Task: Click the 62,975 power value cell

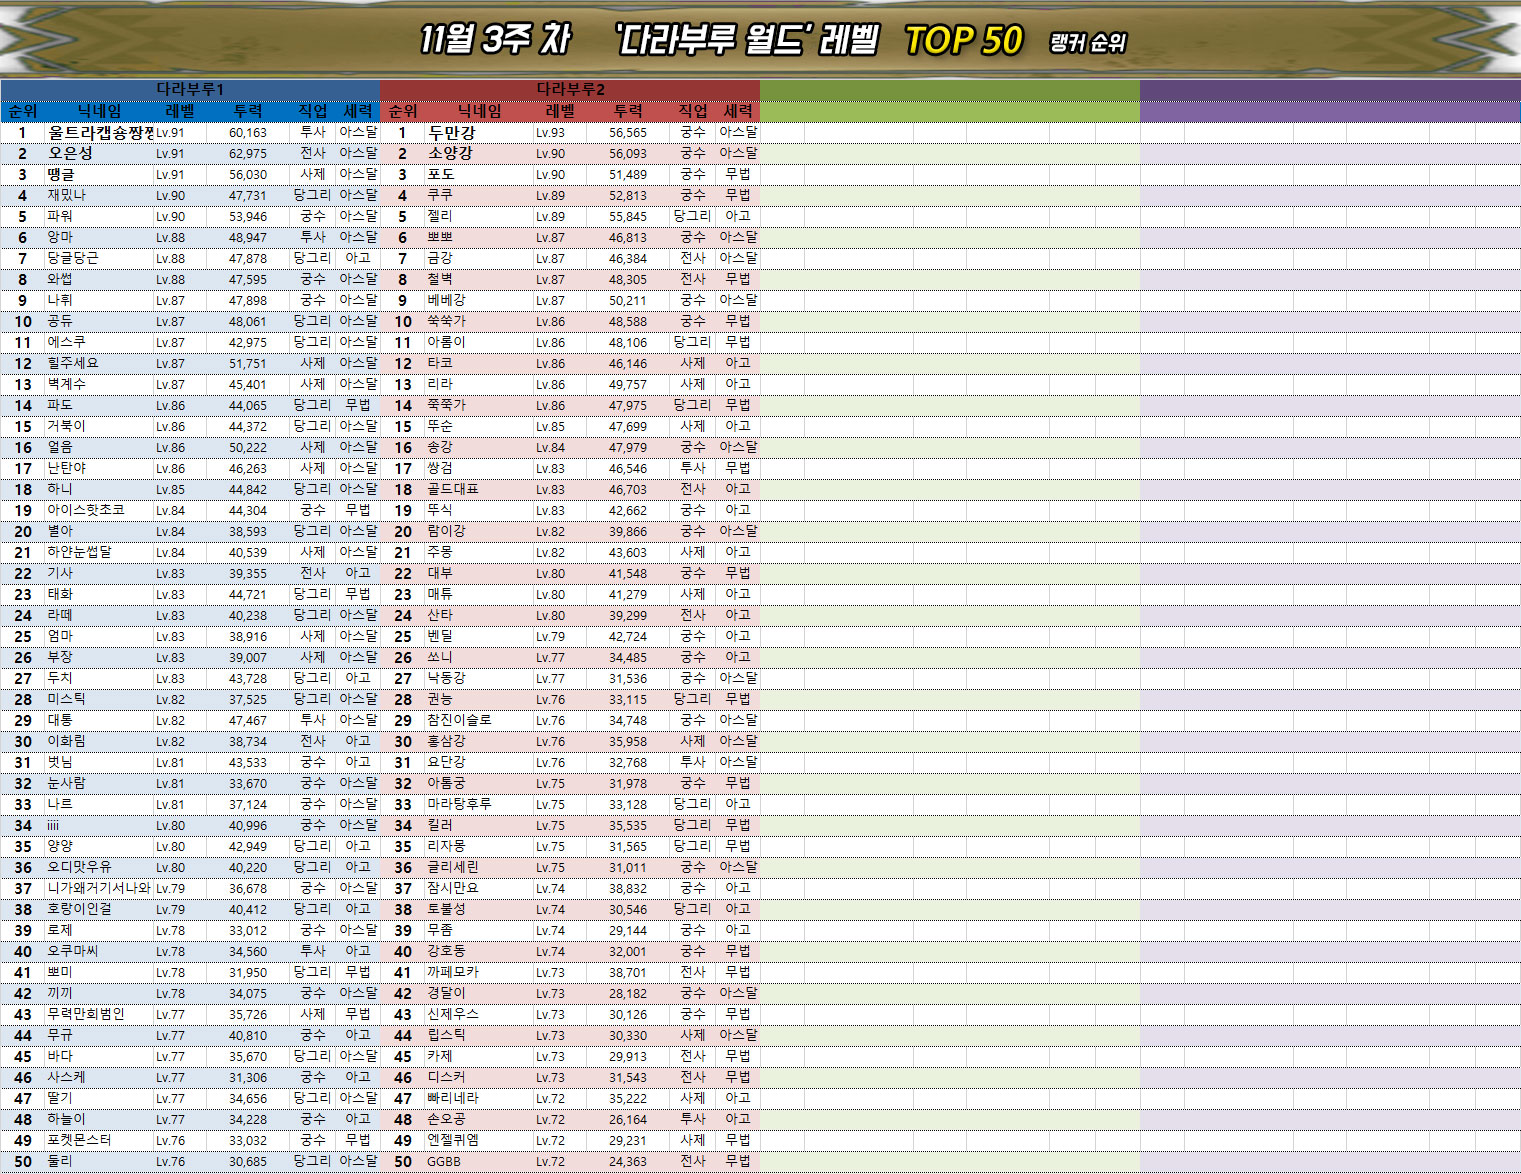Action: (x=247, y=153)
